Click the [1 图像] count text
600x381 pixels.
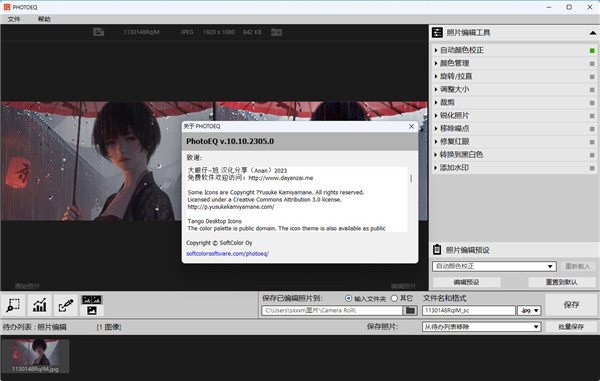109,327
